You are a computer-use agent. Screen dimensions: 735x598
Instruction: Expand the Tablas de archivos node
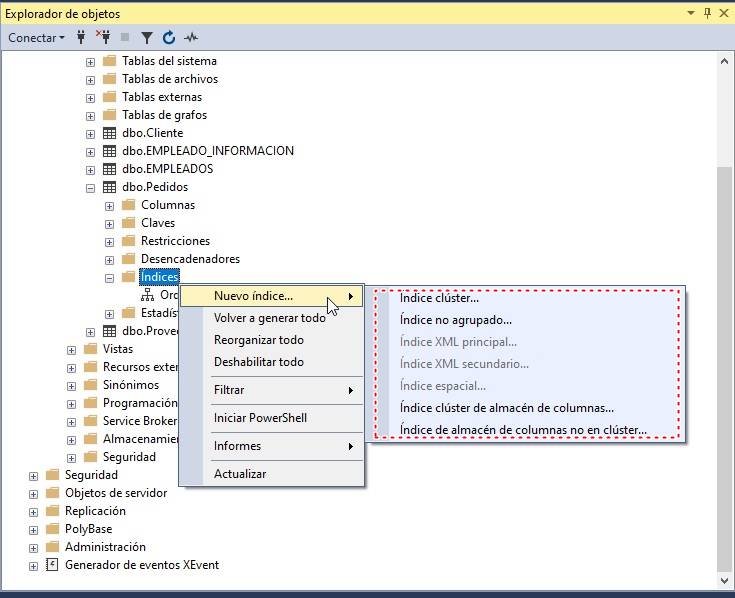90,80
